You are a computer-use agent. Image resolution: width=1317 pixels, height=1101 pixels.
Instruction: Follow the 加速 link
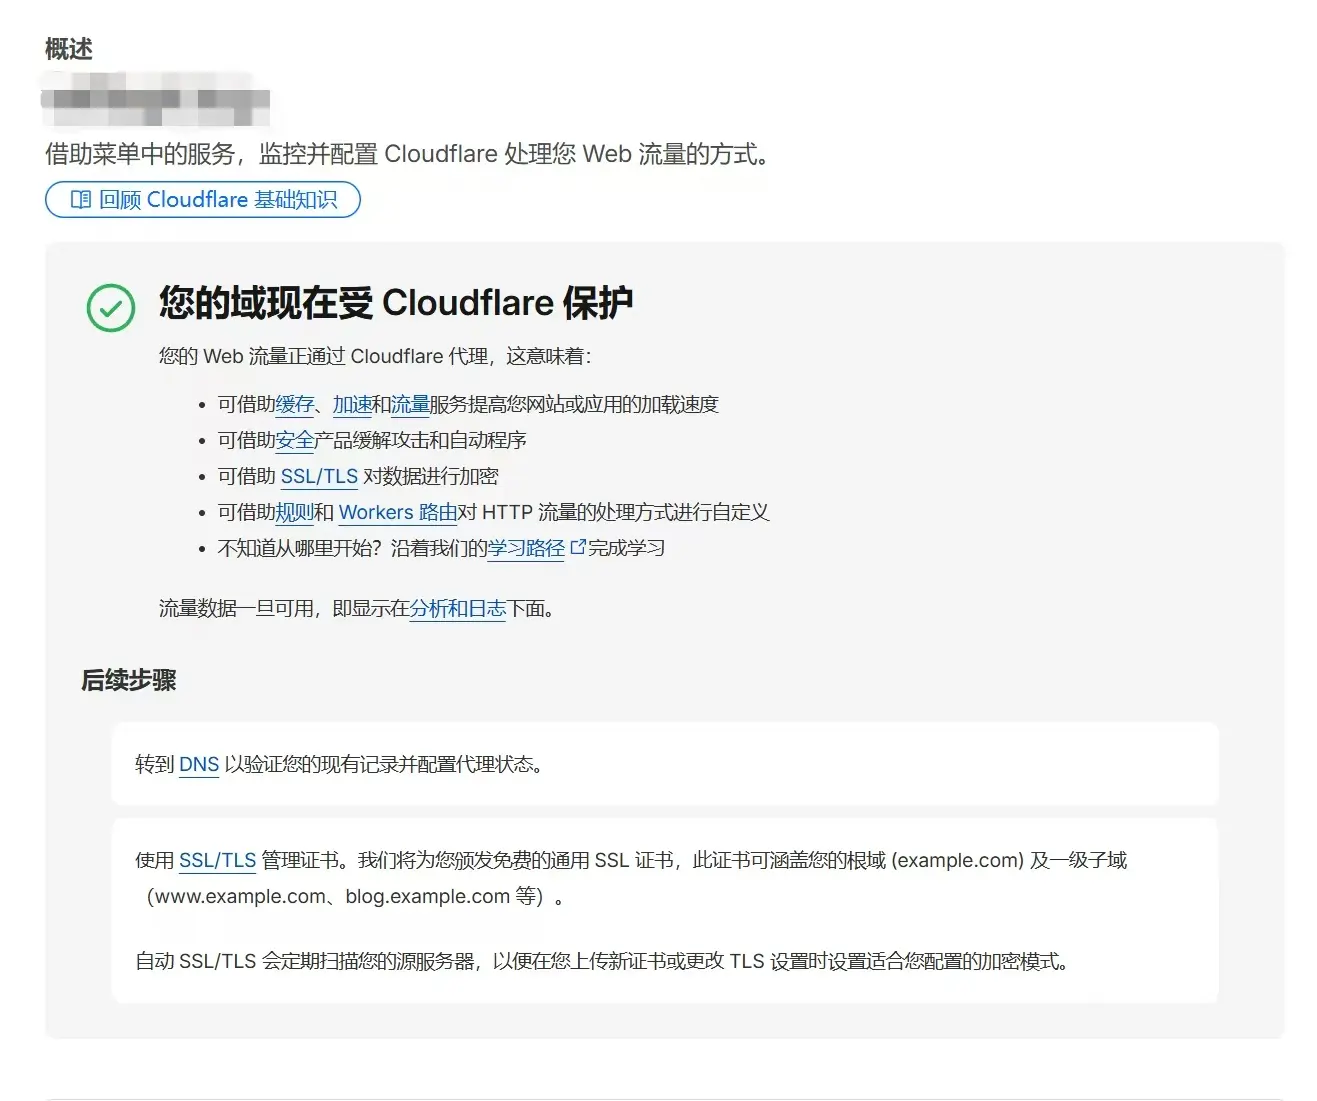pos(352,404)
